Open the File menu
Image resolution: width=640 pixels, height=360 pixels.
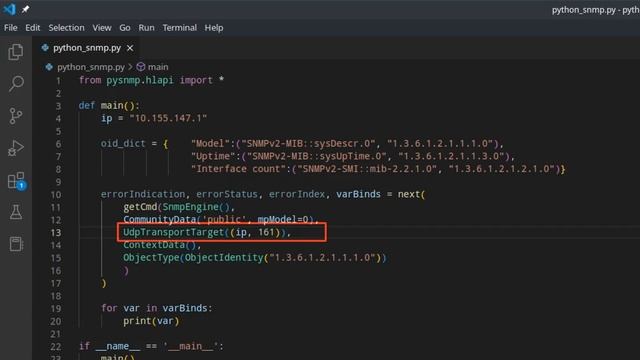(x=11, y=28)
